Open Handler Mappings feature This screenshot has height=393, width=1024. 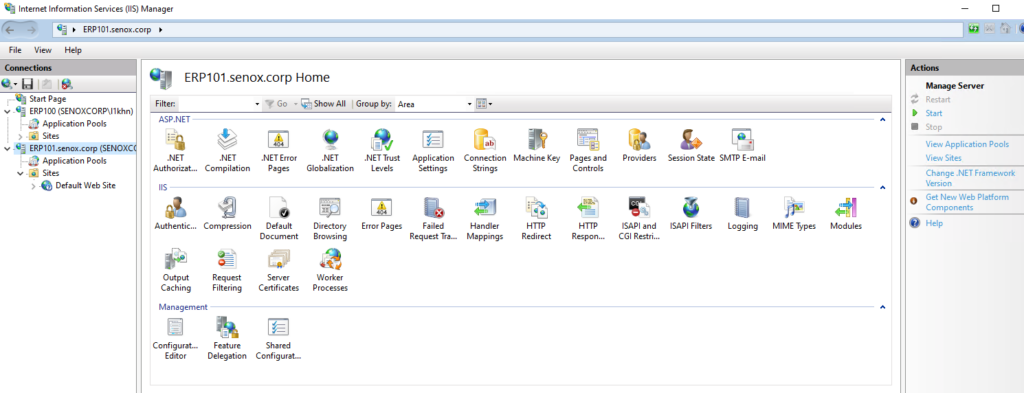coord(485,219)
